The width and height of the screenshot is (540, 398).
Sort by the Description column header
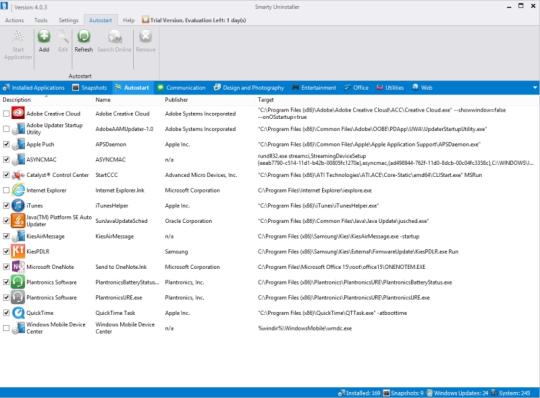(x=17, y=100)
